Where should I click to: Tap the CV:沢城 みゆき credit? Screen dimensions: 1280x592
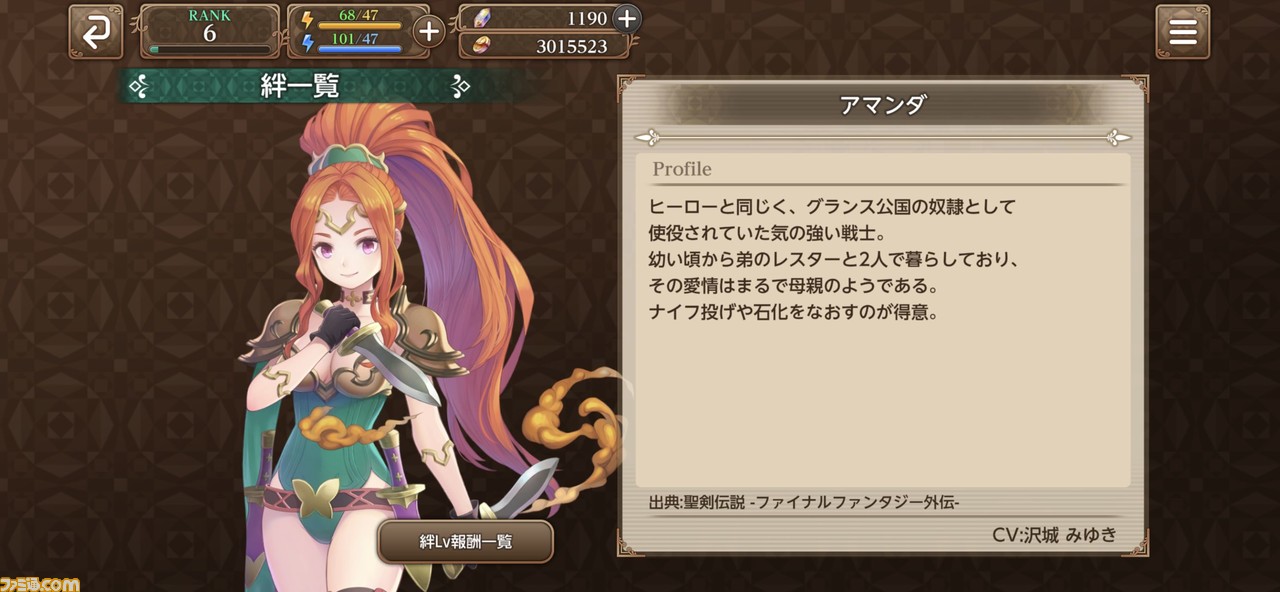(1054, 534)
